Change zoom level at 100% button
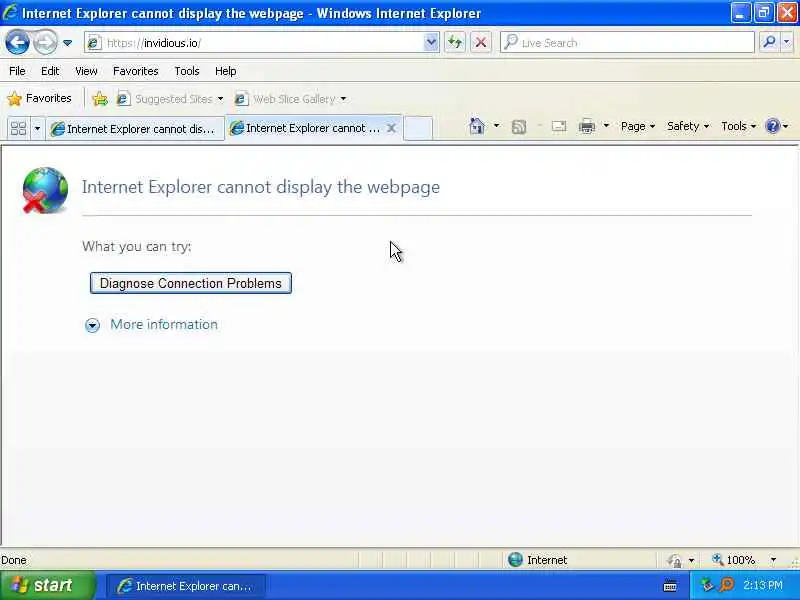This screenshot has height=600, width=800. tap(734, 560)
